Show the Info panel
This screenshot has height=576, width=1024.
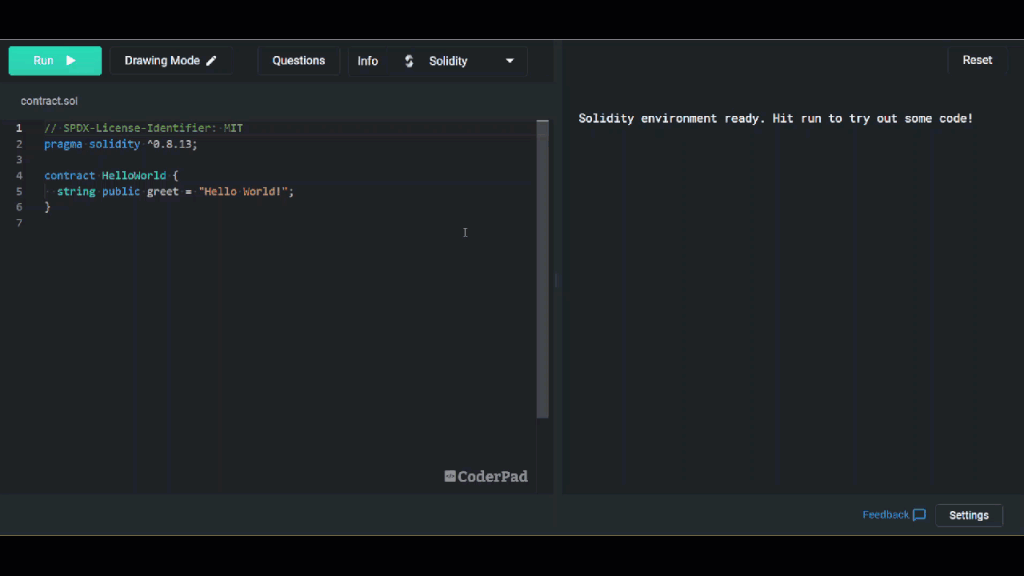pyautogui.click(x=368, y=61)
